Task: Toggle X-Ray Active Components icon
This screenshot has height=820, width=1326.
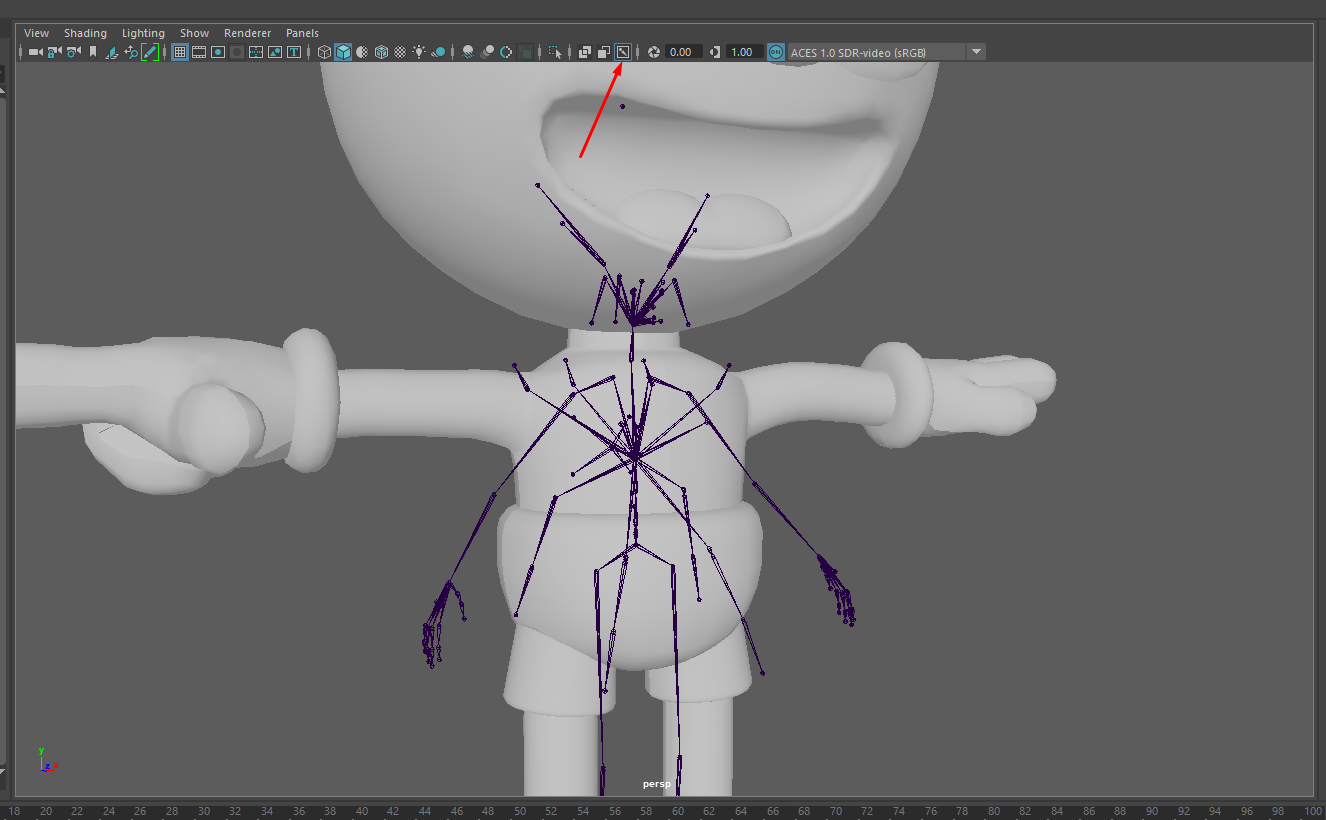Action: coord(604,52)
